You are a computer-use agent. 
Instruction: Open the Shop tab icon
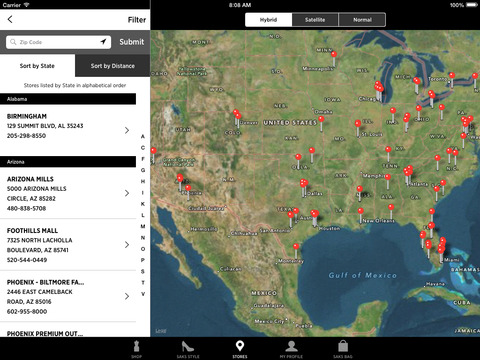(136, 347)
